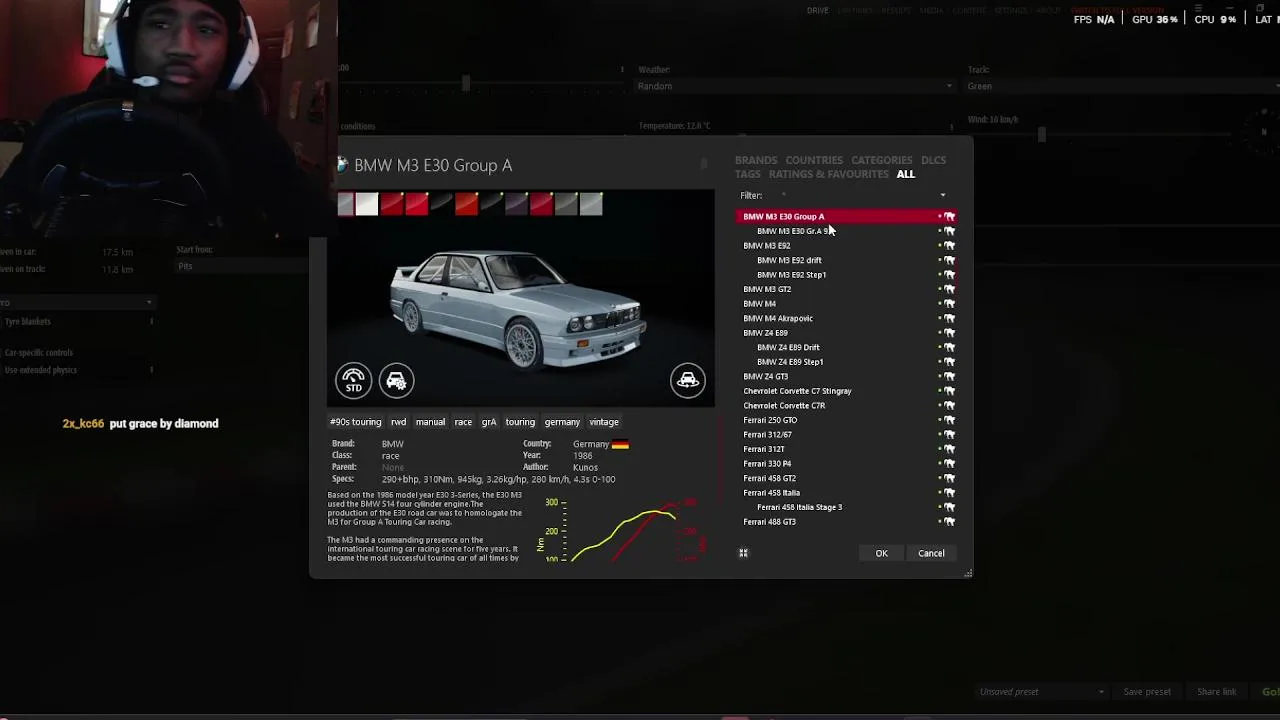Click horse icon on Ferrari 488 GT3 row
This screenshot has height=720, width=1280.
click(949, 521)
